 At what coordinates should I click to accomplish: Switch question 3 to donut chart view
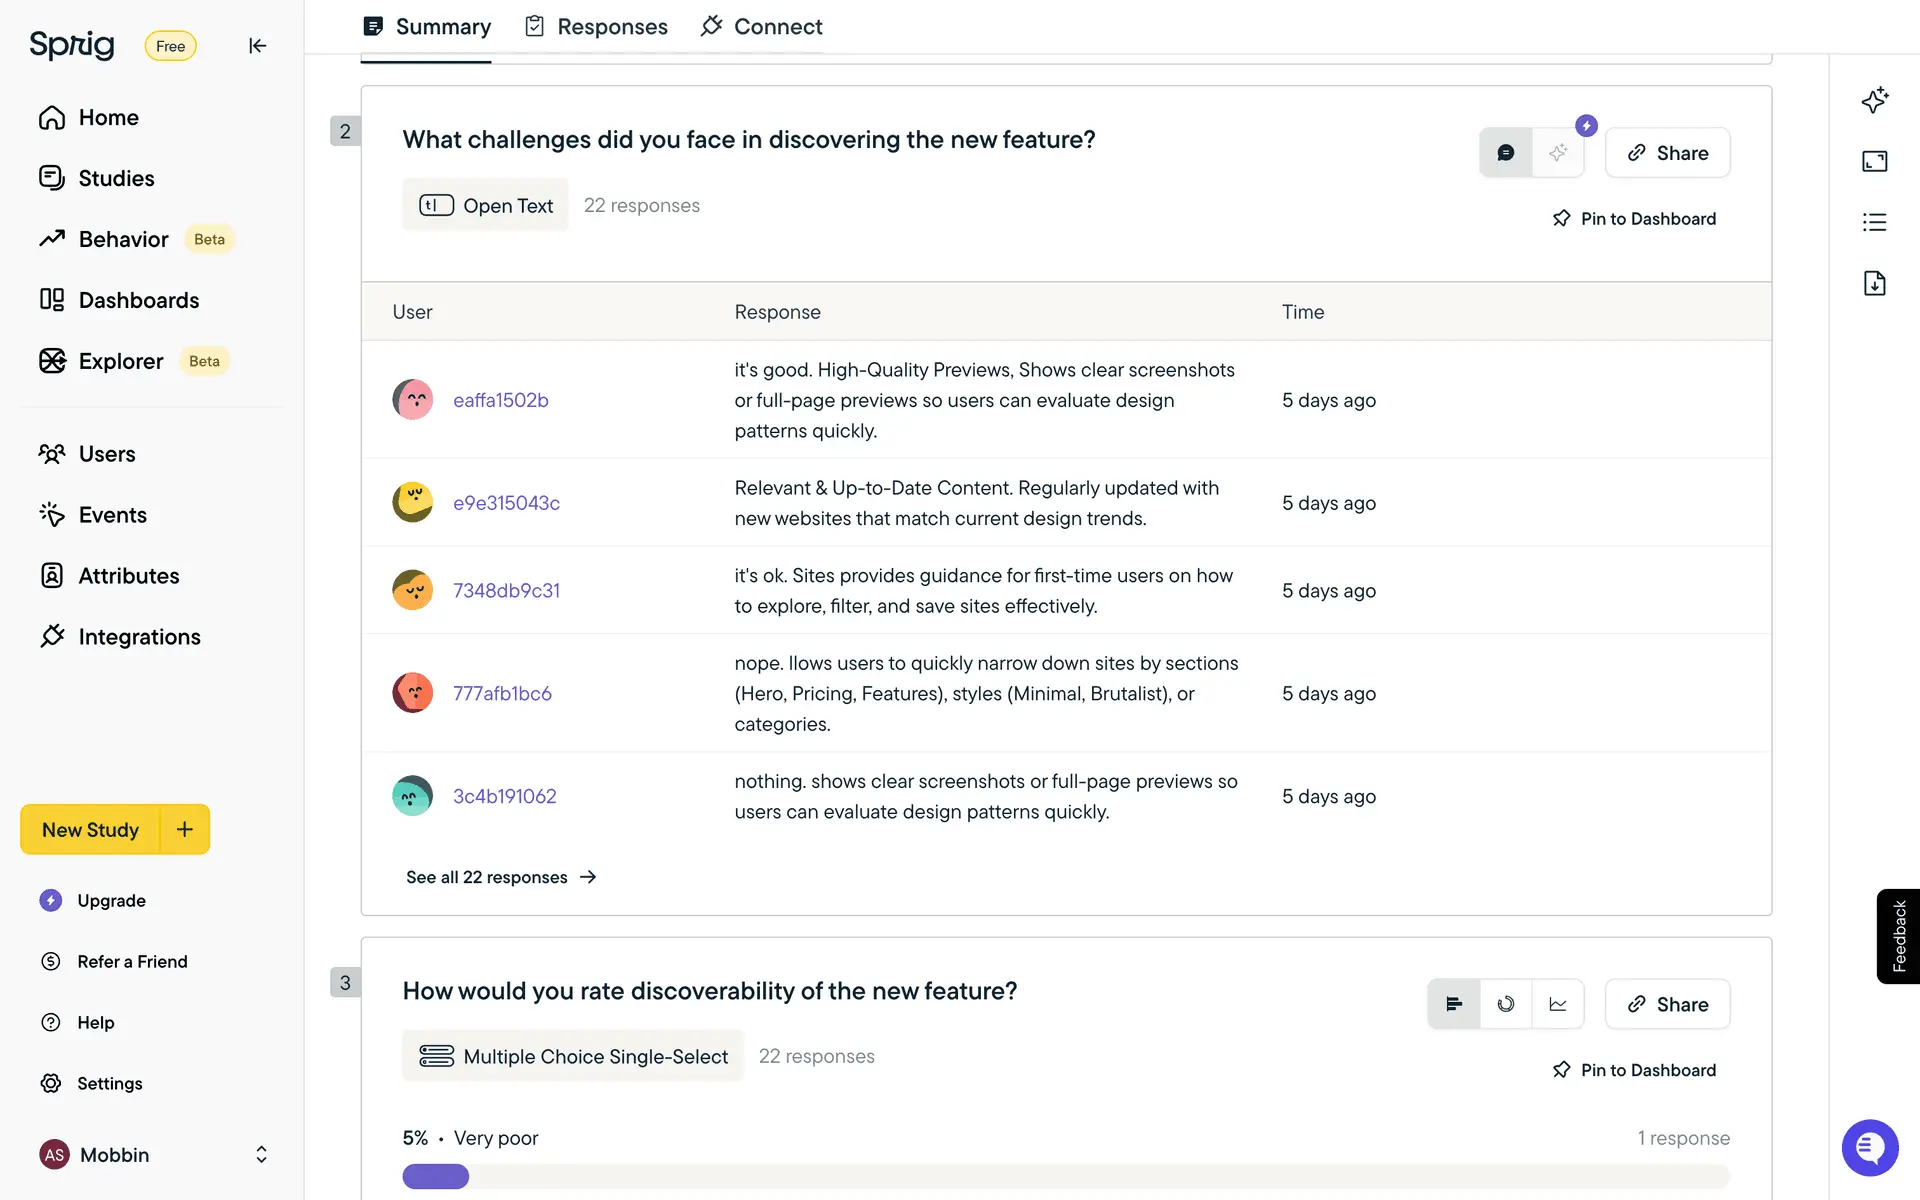(1505, 1004)
